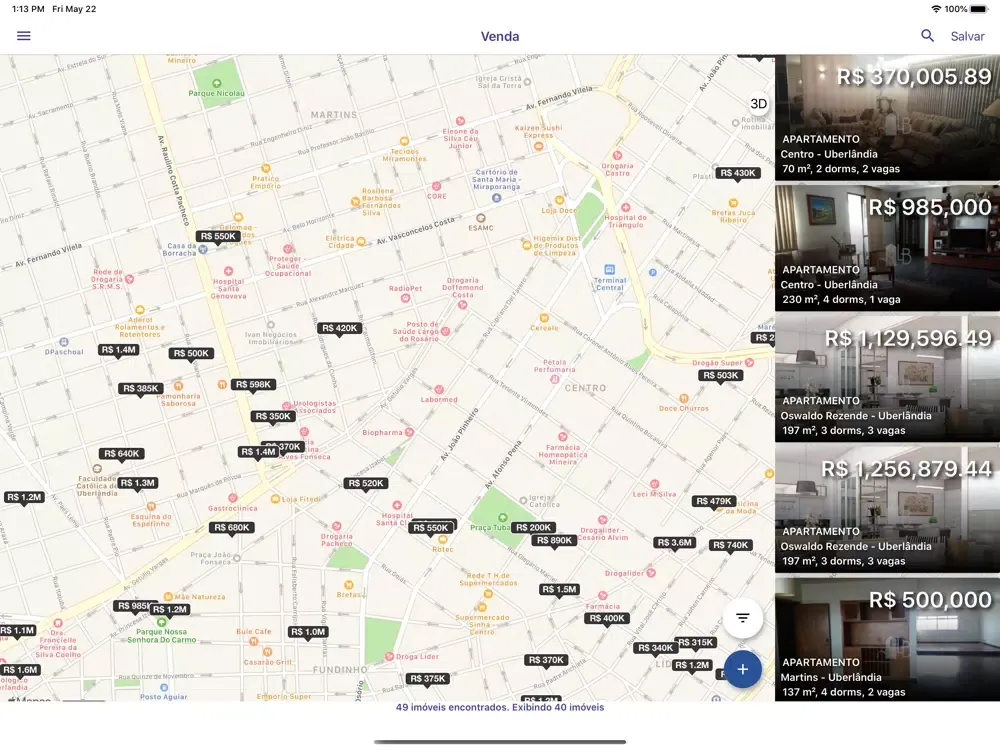Check the Wi-Fi status icon

click(x=936, y=9)
